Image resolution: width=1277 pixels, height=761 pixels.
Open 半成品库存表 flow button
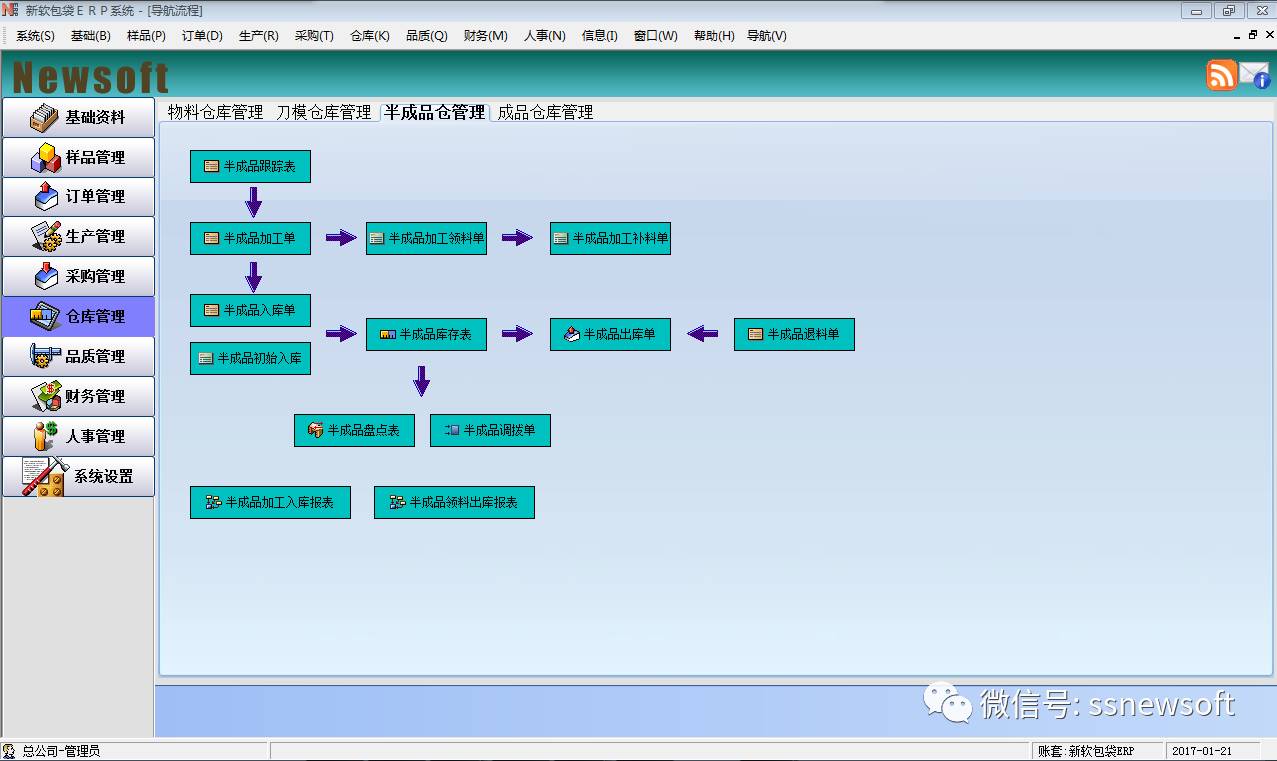click(426, 334)
